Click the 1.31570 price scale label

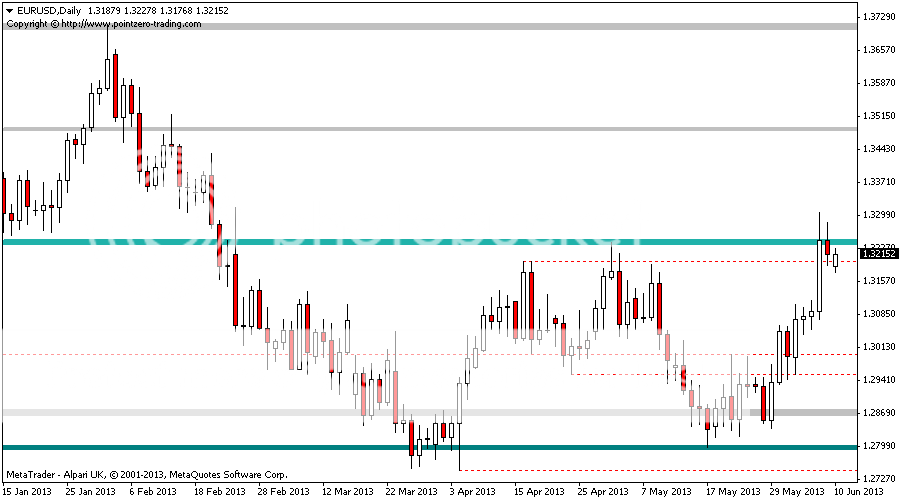(x=879, y=281)
